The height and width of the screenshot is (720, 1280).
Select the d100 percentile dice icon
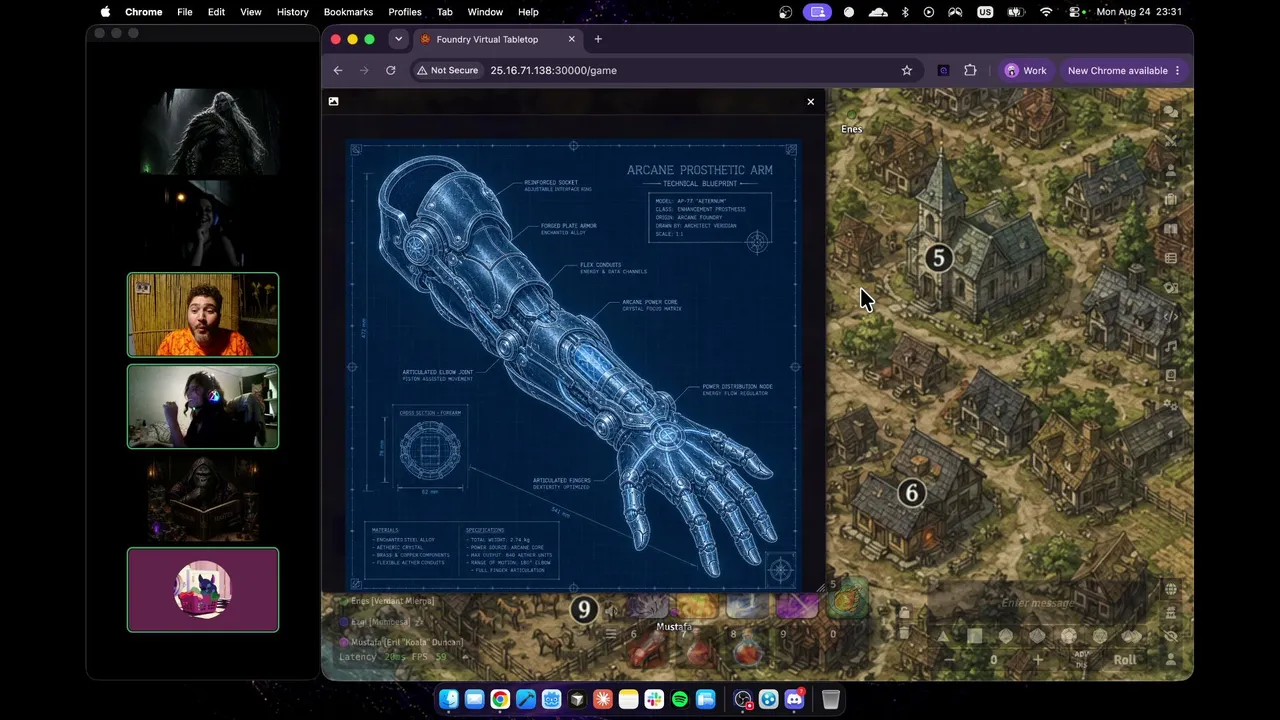point(1132,636)
